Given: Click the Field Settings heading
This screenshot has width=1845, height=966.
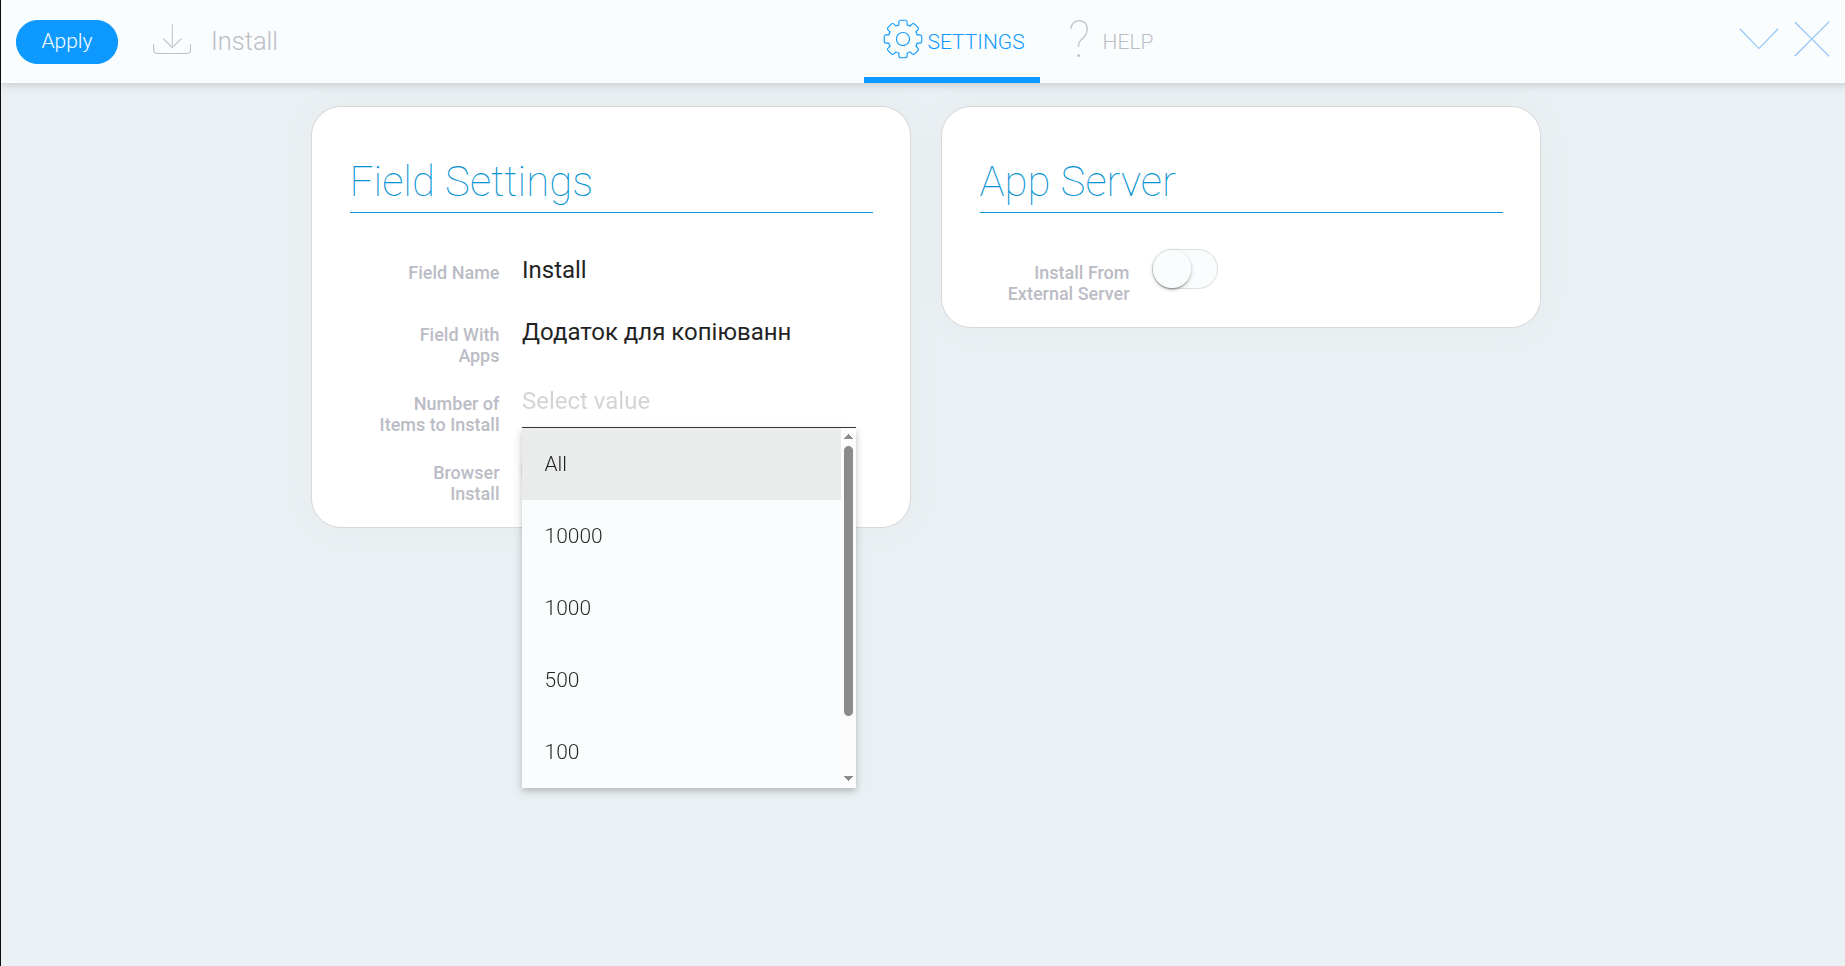Looking at the screenshot, I should coord(471,182).
